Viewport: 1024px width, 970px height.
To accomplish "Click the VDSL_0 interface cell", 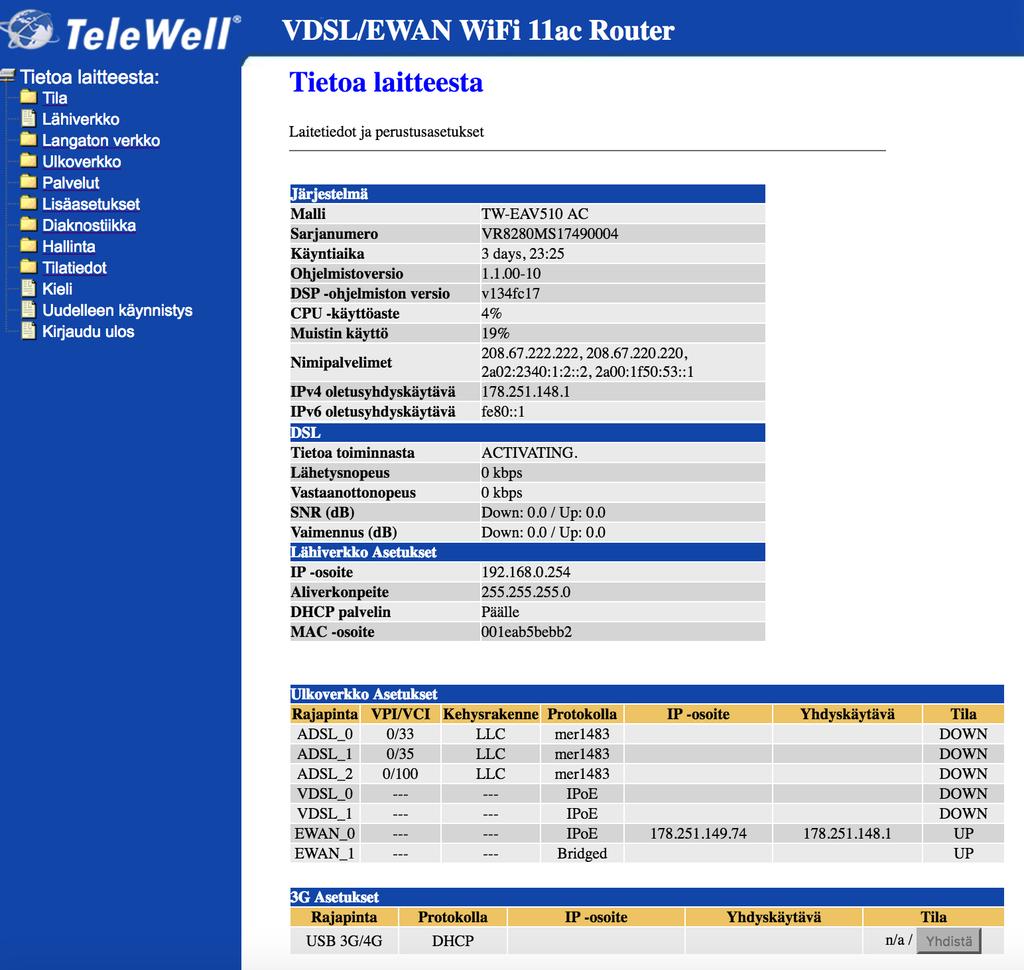I will click(325, 793).
